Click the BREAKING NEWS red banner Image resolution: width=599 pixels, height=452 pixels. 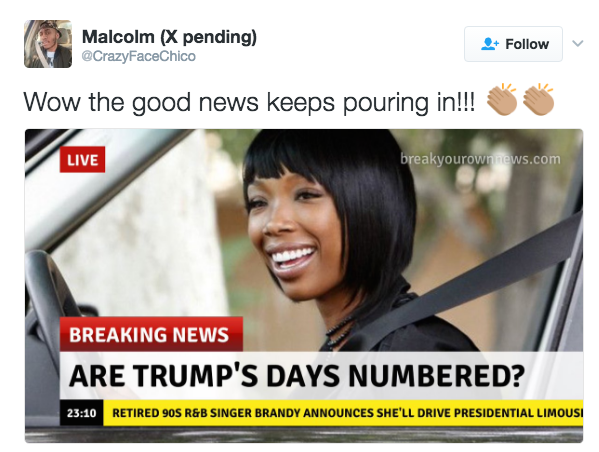[x=151, y=334]
